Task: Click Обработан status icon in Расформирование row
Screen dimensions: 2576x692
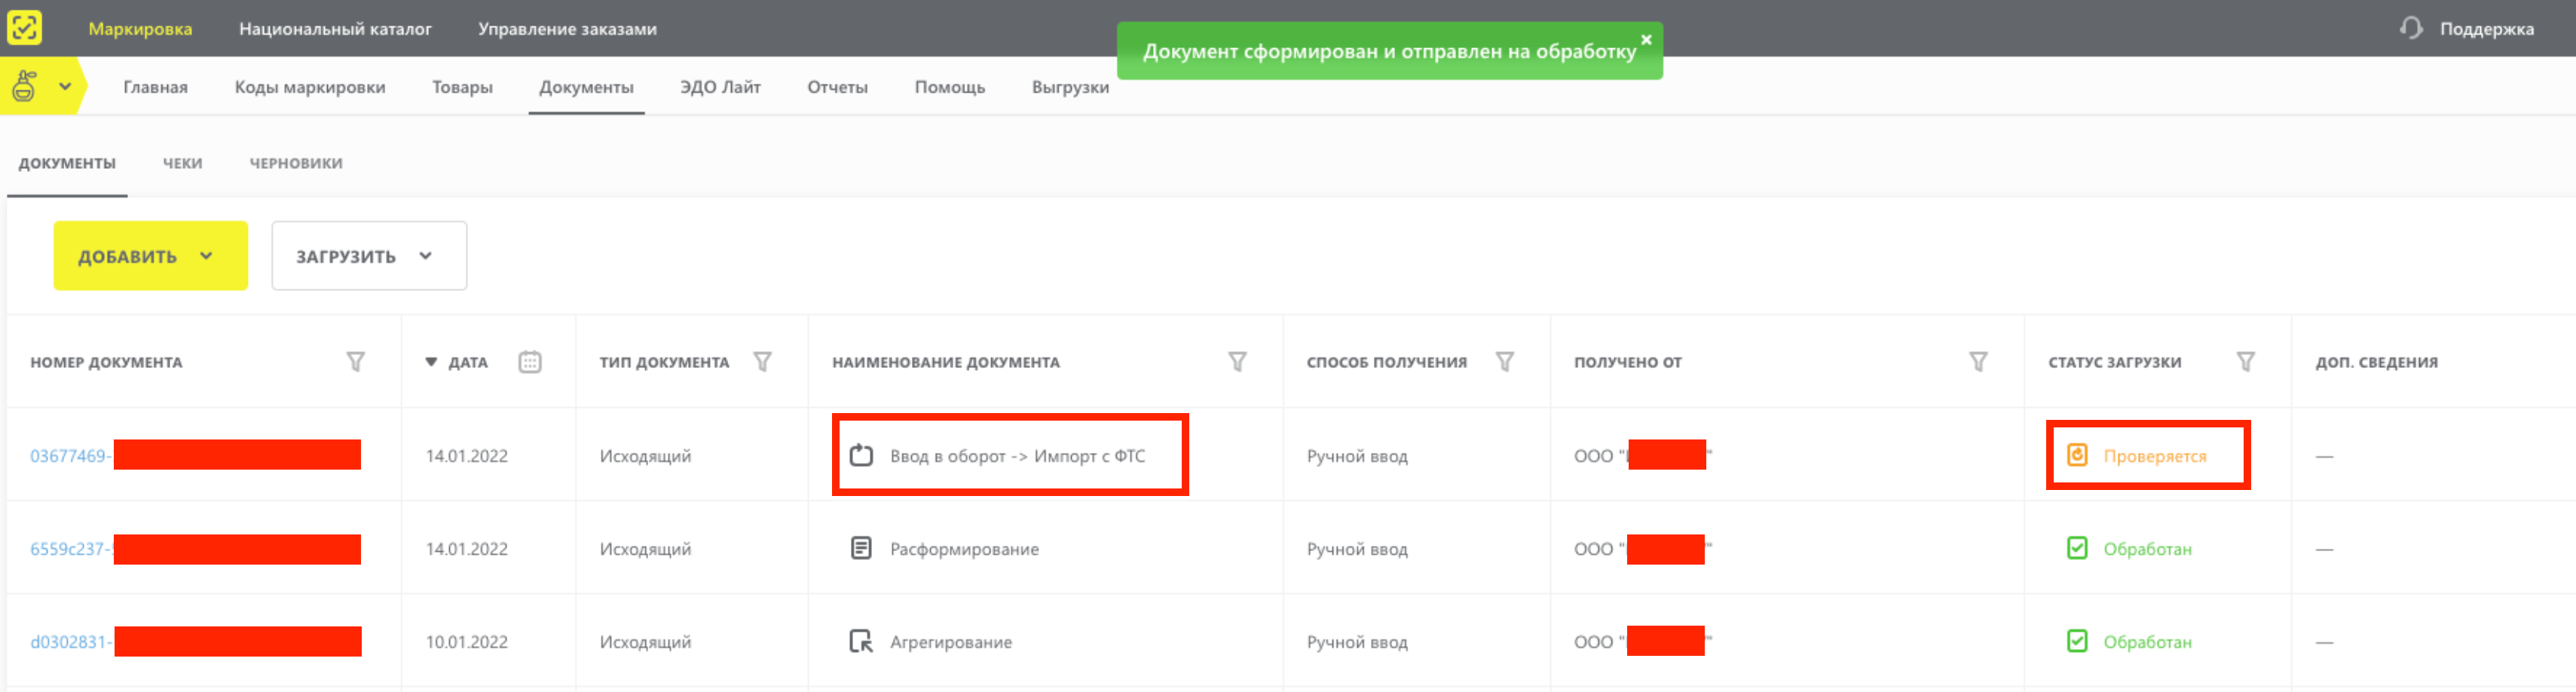Action: click(2077, 548)
